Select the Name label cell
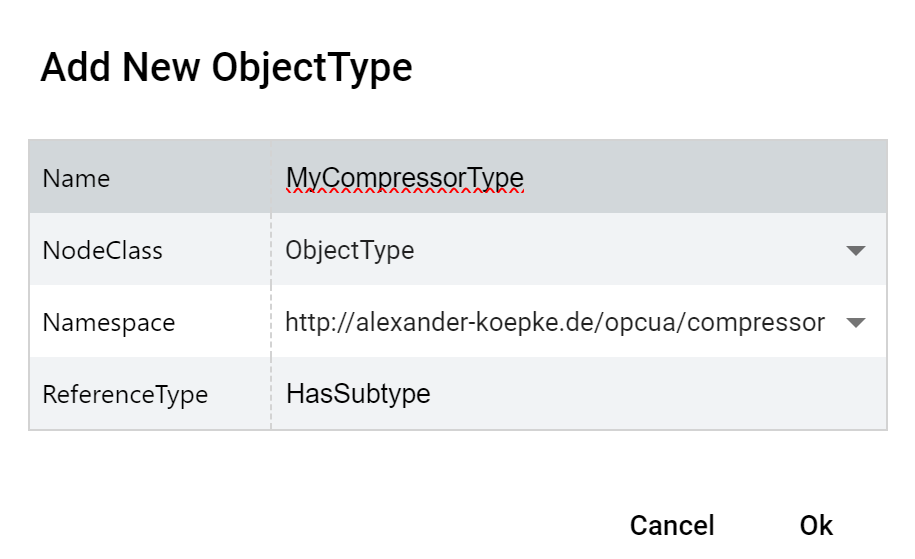 click(x=150, y=177)
